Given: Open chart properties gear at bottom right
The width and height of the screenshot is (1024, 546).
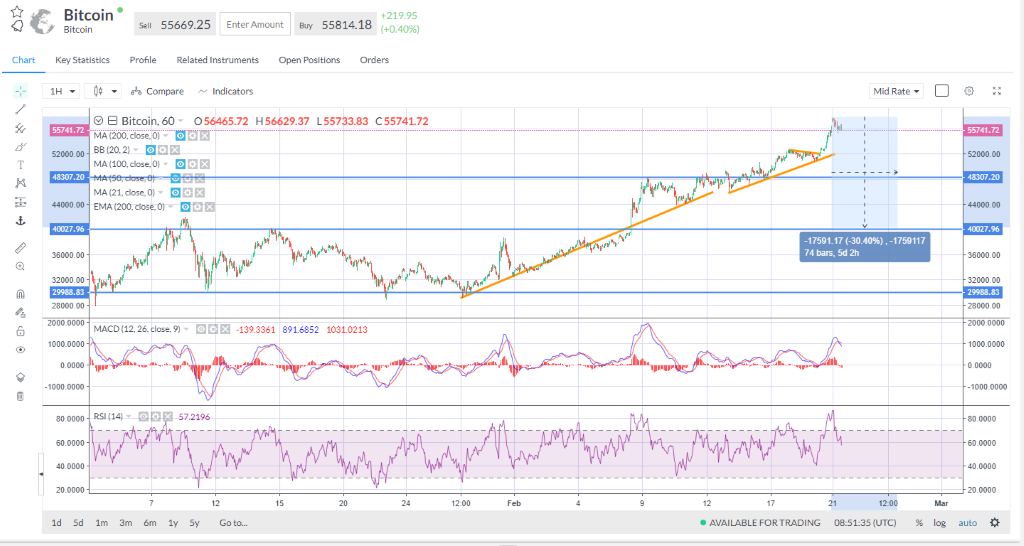Looking at the screenshot, I should pyautogui.click(x=995, y=522).
